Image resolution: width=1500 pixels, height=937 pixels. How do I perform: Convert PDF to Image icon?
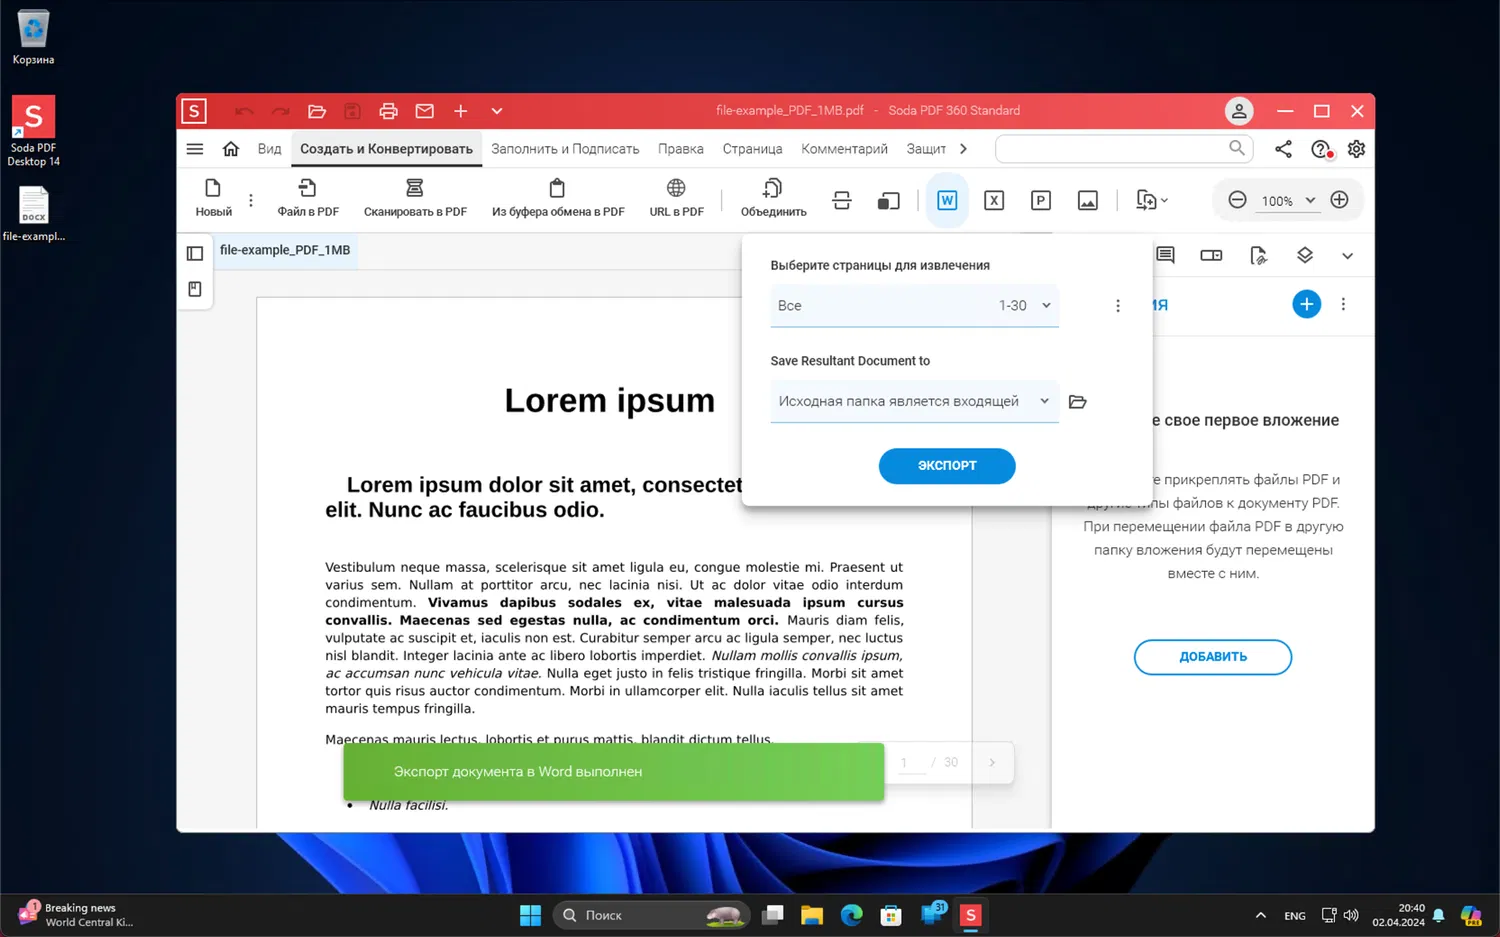[x=1088, y=200]
